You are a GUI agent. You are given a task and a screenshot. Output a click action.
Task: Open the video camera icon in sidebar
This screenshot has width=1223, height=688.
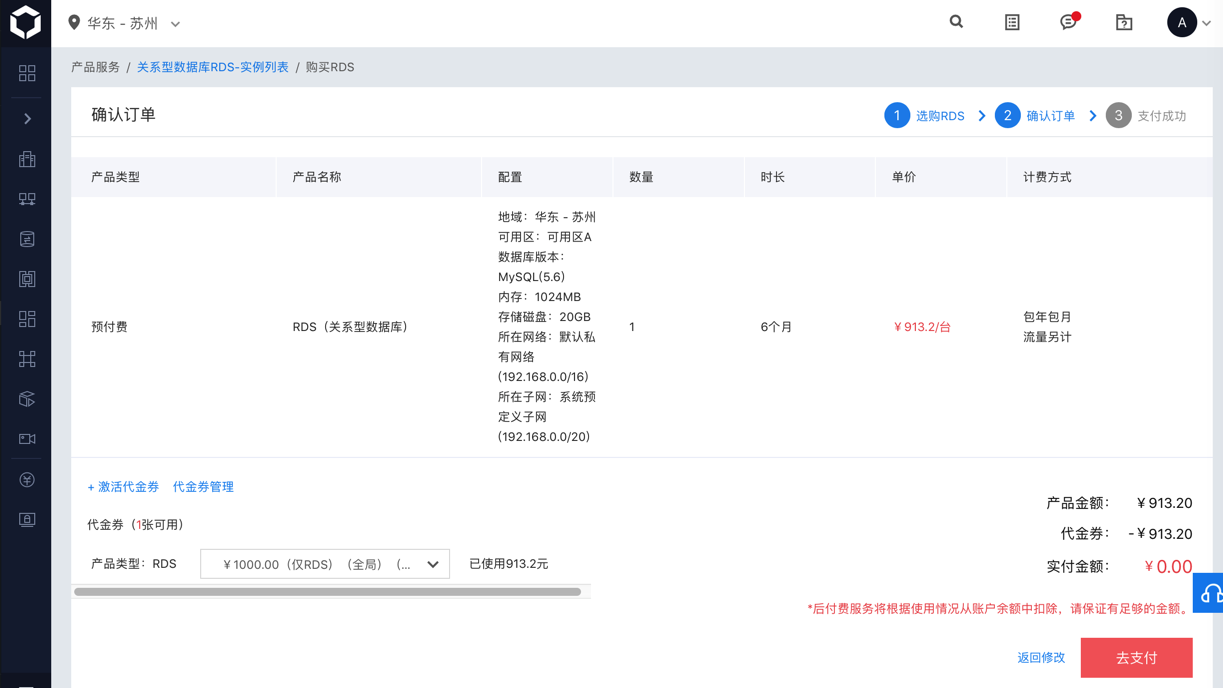[x=27, y=439]
